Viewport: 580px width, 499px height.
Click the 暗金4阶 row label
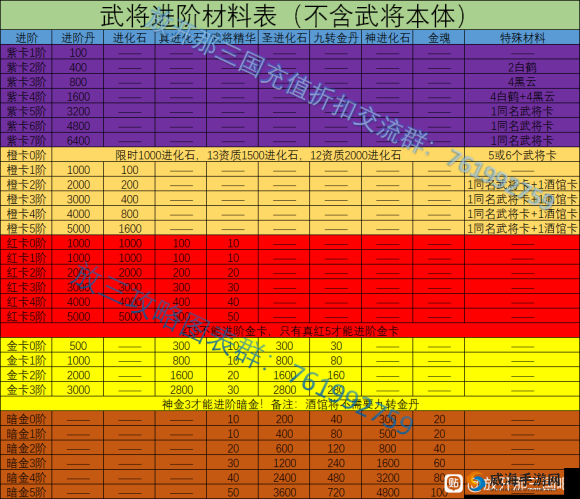pyautogui.click(x=26, y=478)
